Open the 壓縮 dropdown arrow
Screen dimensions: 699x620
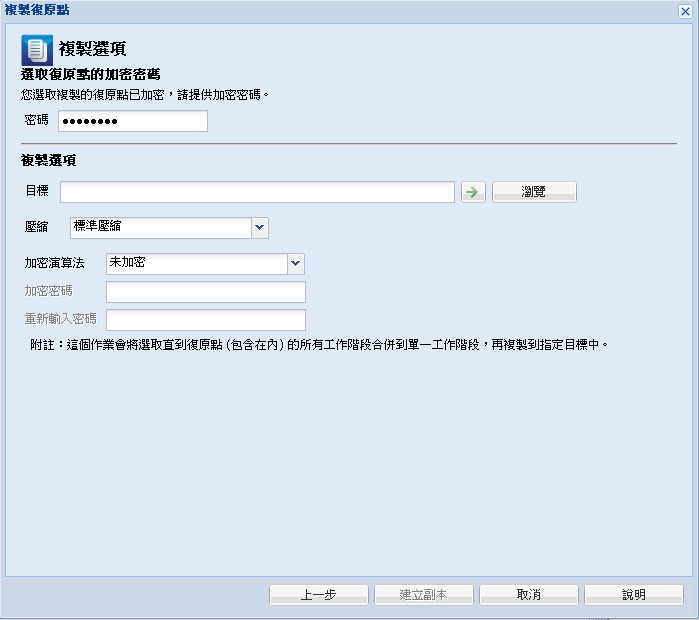(260, 228)
